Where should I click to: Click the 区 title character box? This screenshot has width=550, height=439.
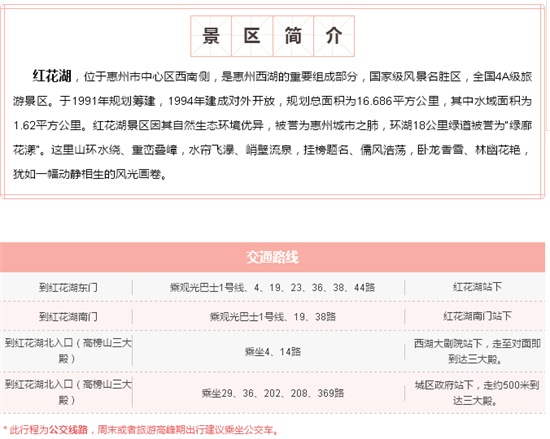click(x=252, y=36)
